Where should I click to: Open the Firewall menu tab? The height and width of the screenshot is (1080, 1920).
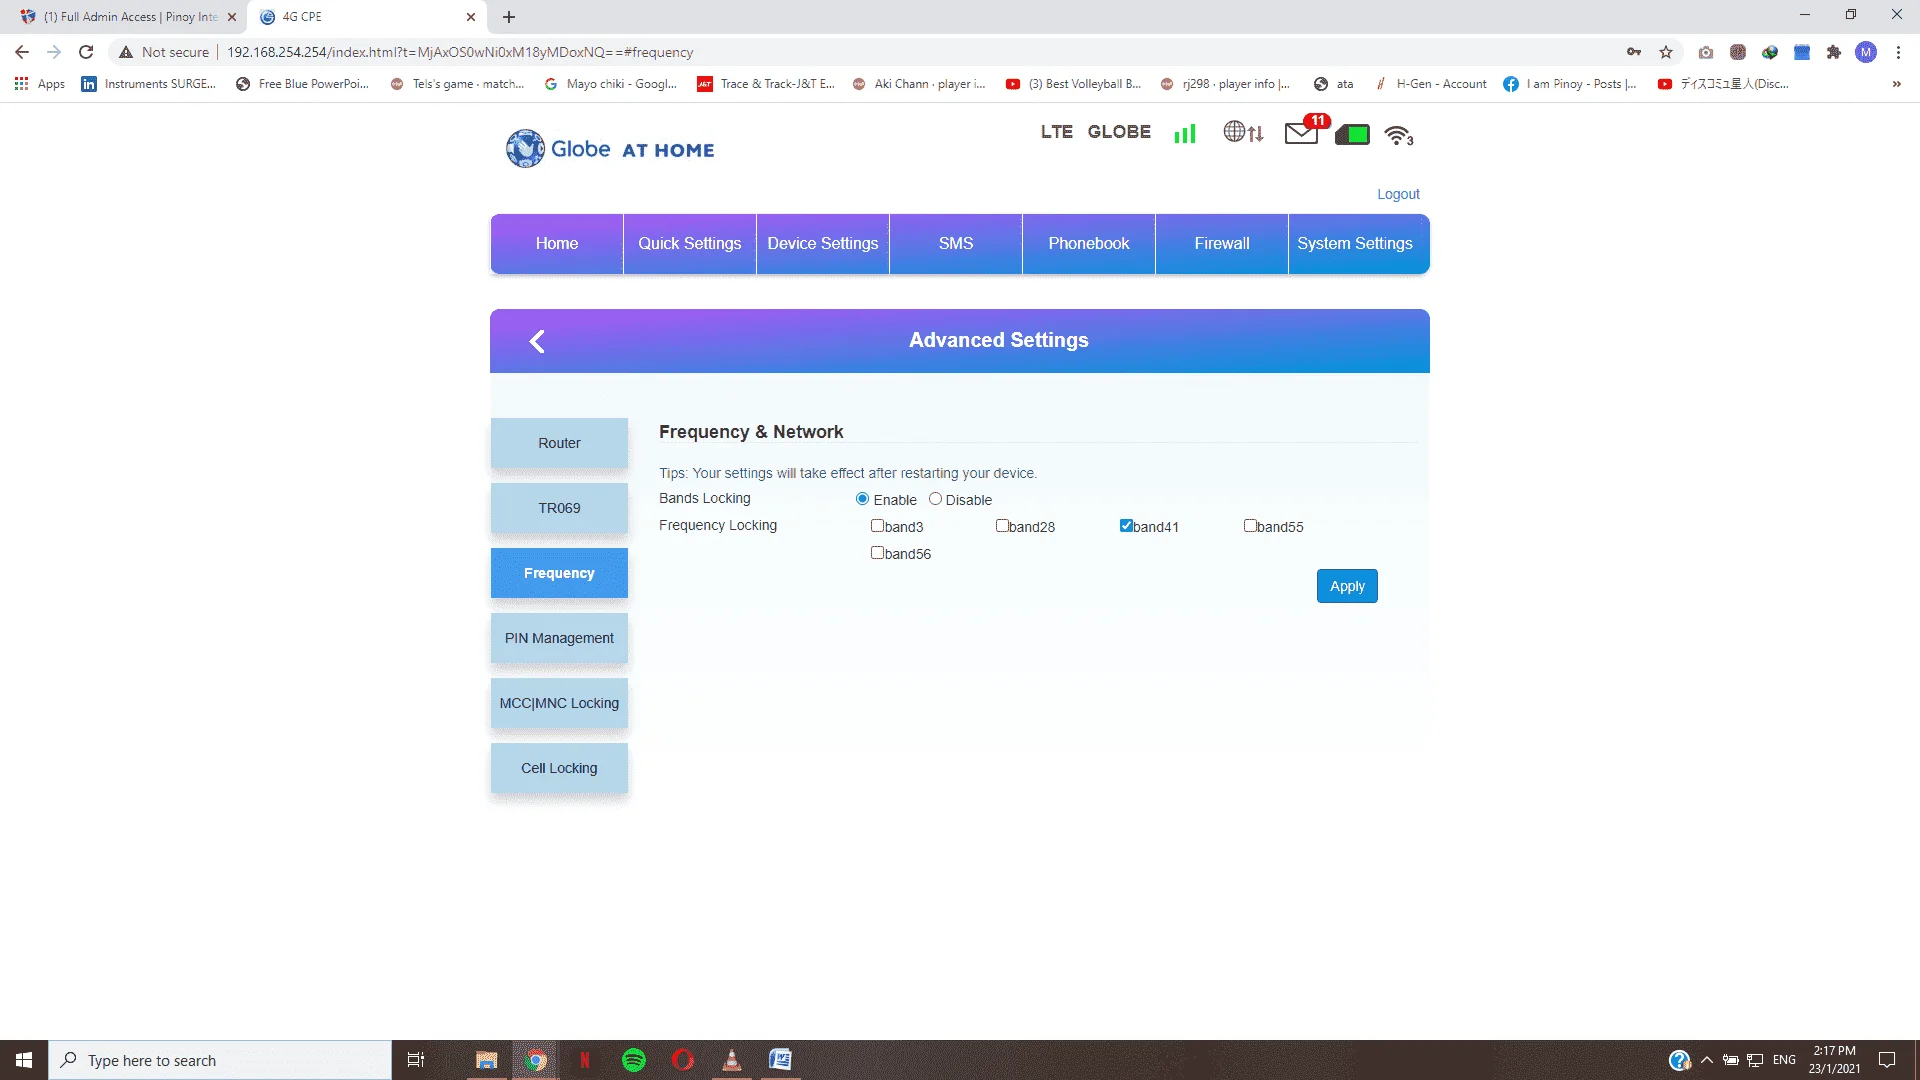point(1222,244)
